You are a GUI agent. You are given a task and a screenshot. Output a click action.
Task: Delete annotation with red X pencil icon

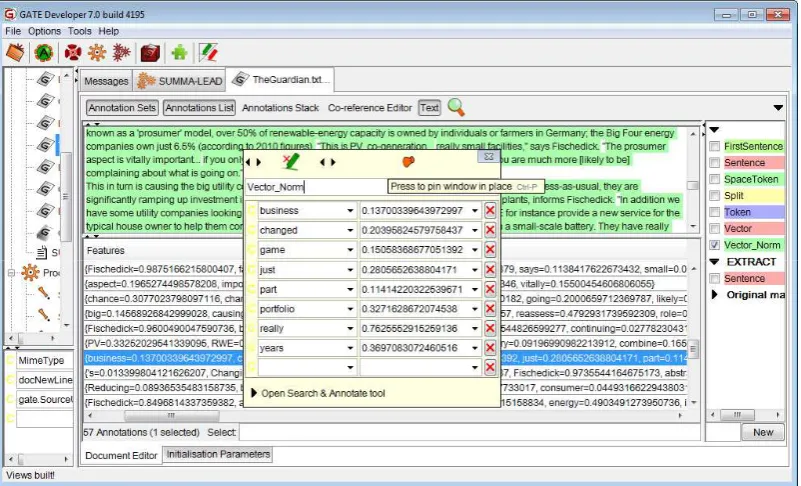coord(291,162)
